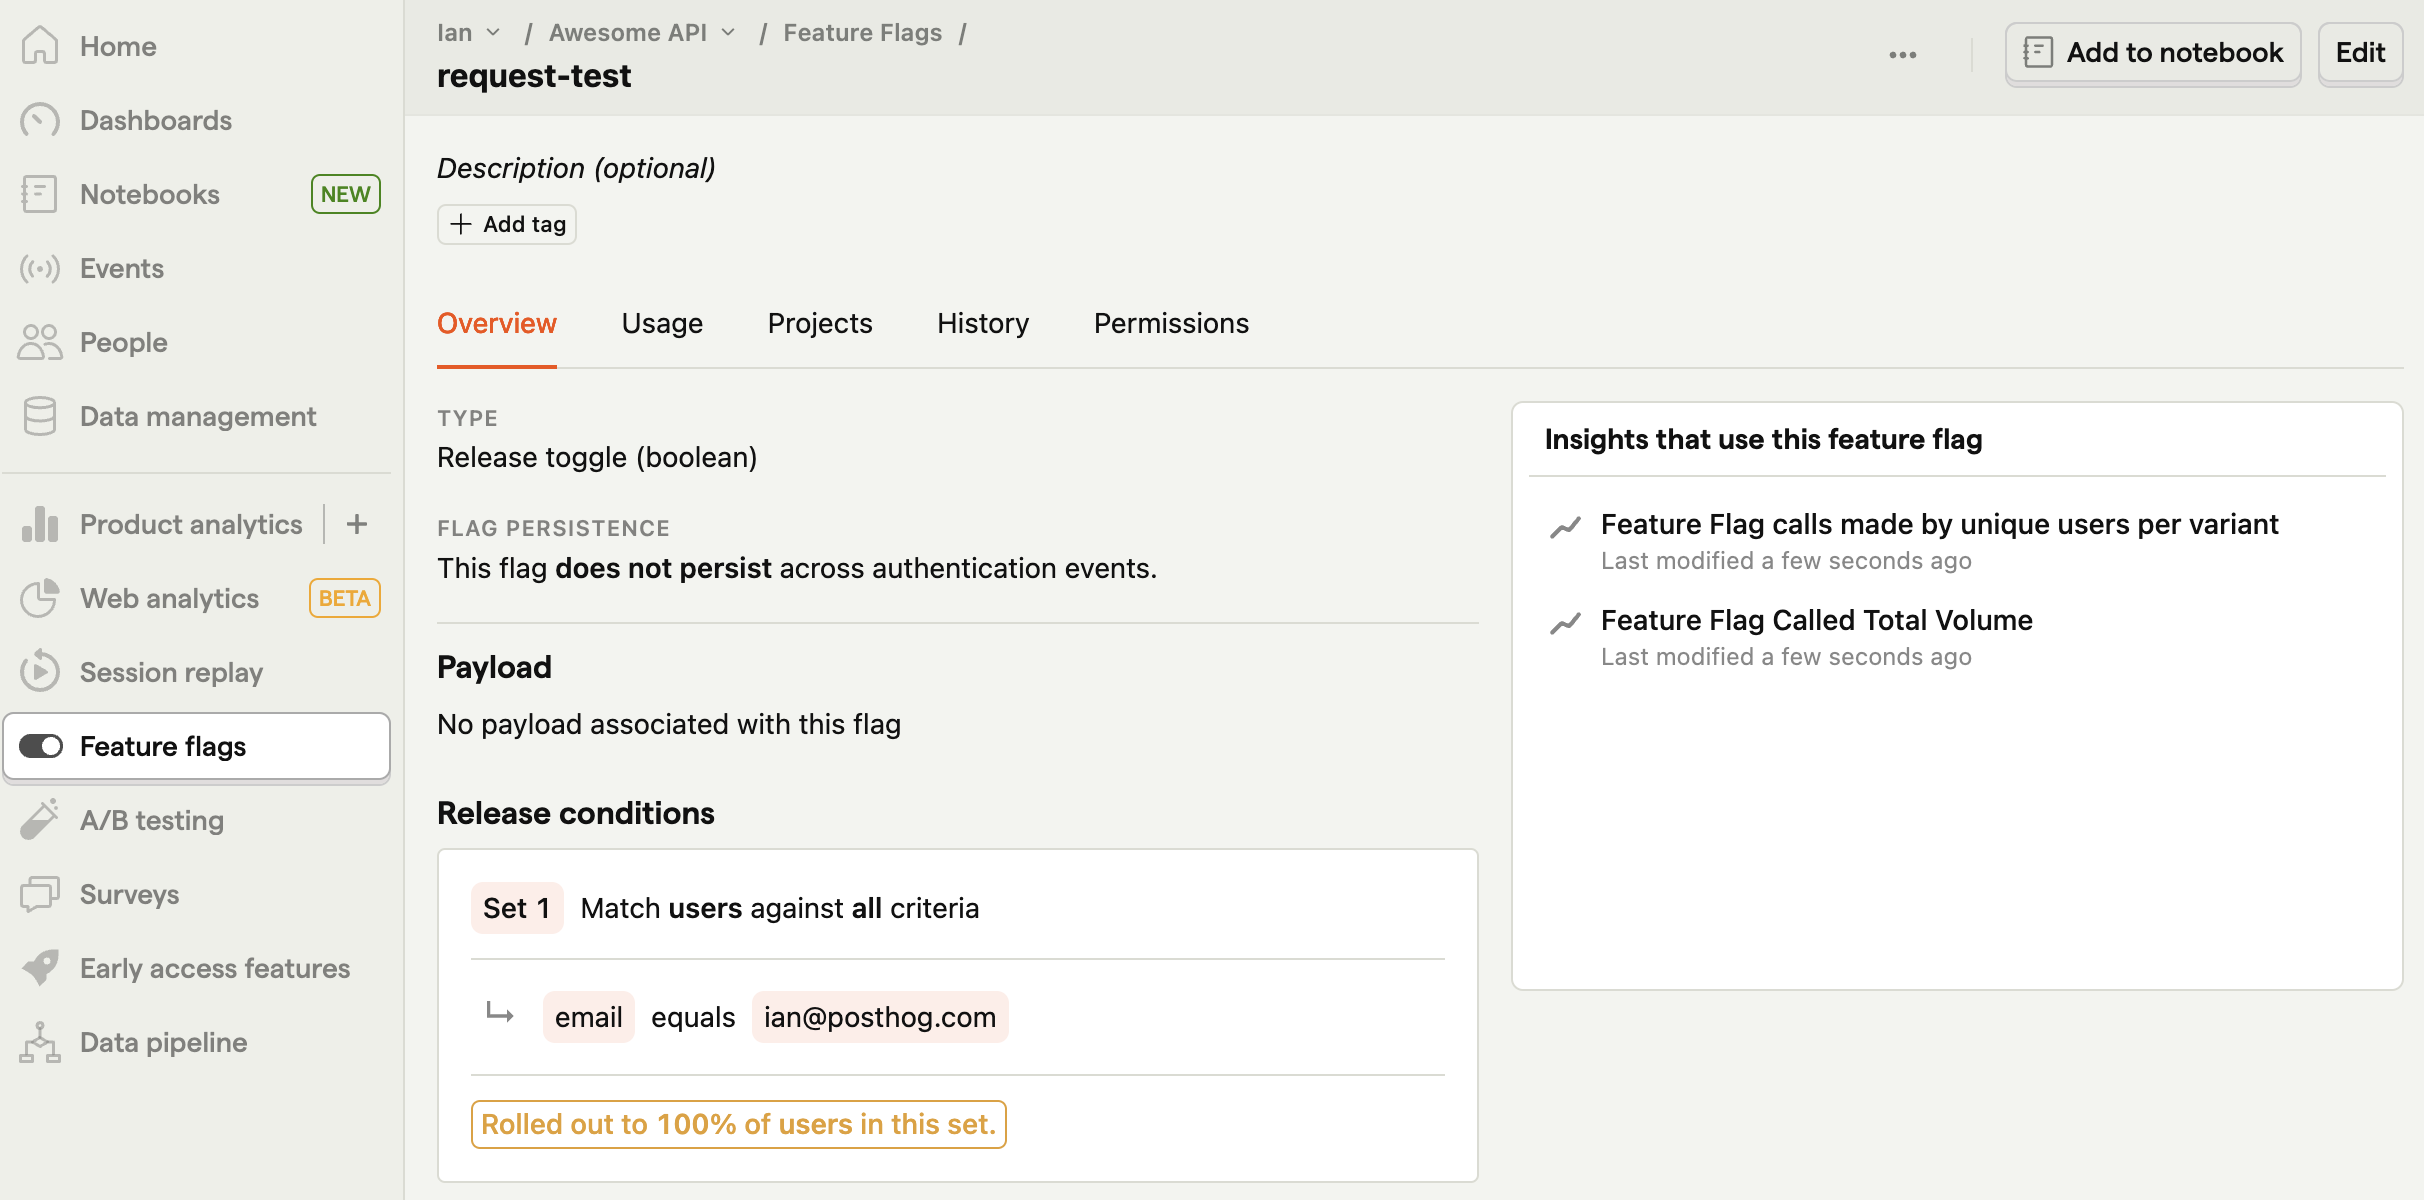
Task: Select Feature flags in sidebar
Action: point(196,746)
